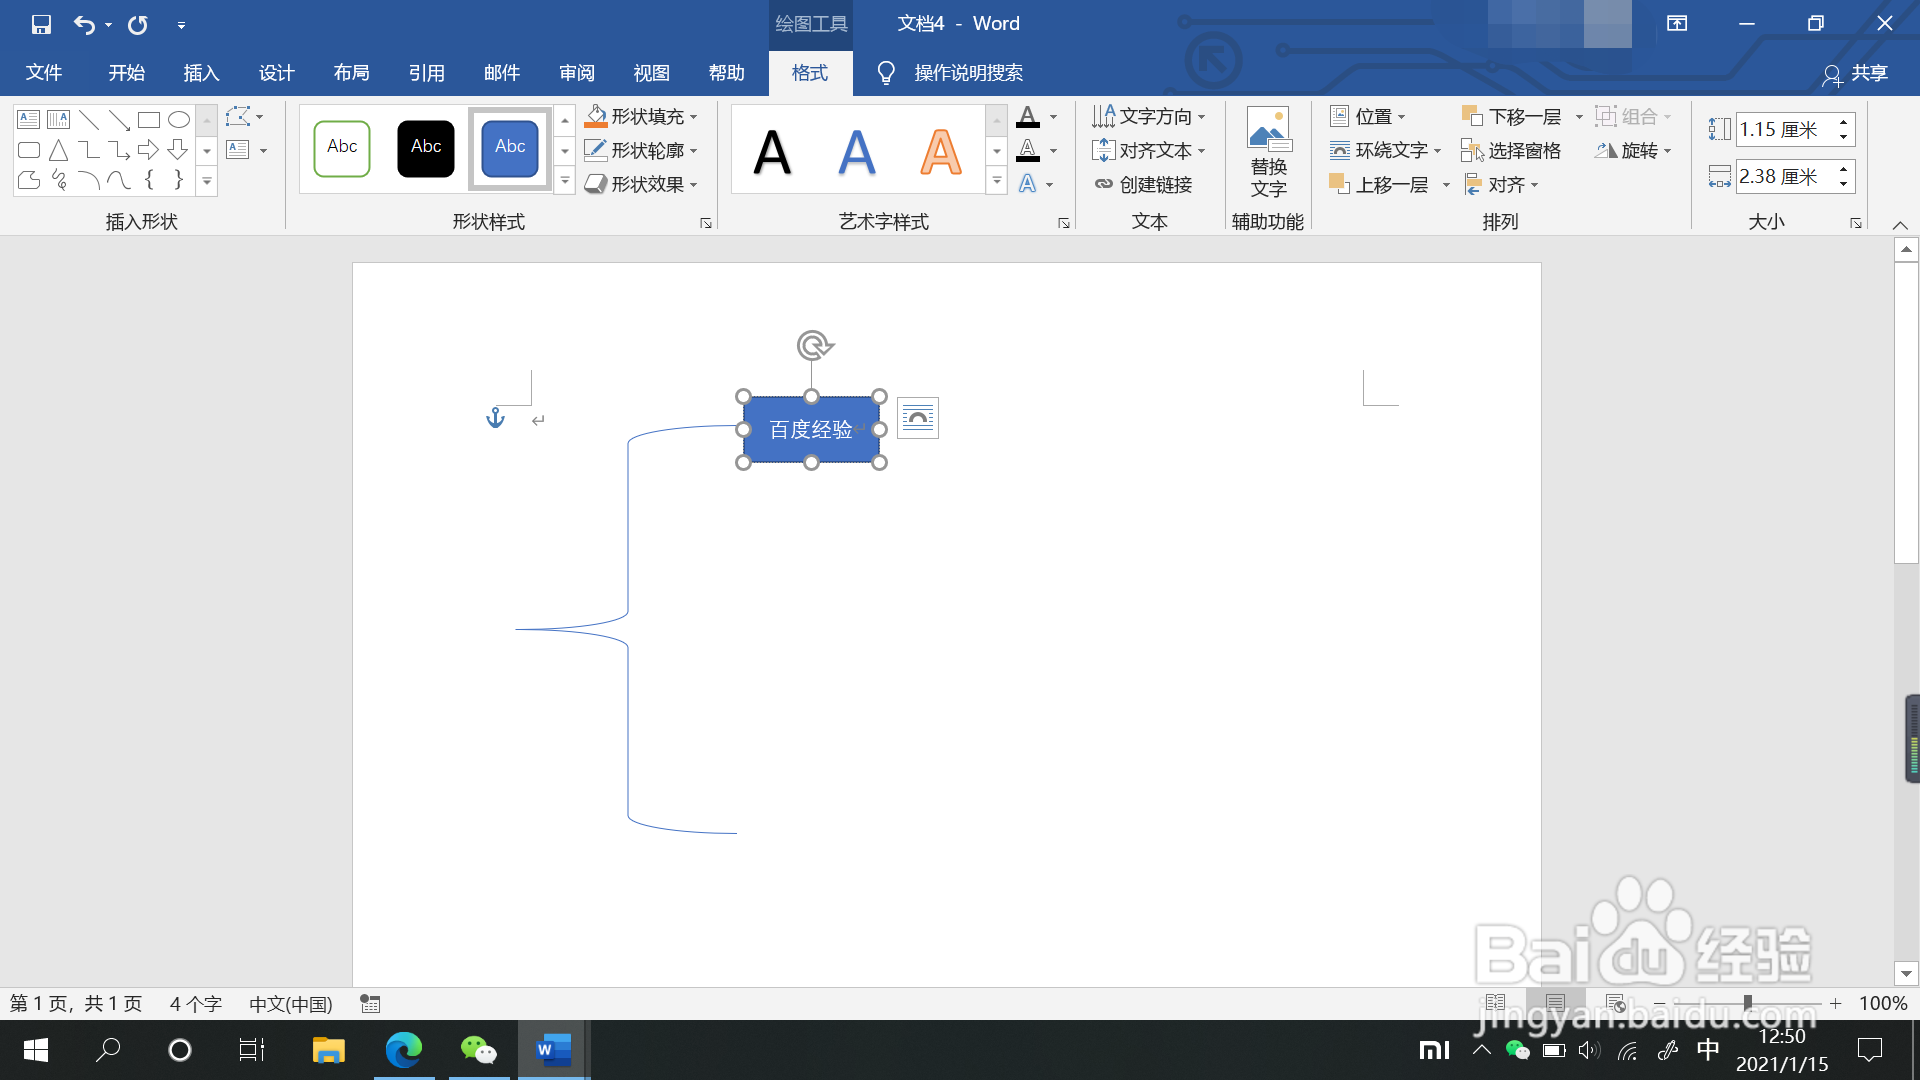Open 环绕文字 wrap text dropdown

tap(1385, 151)
